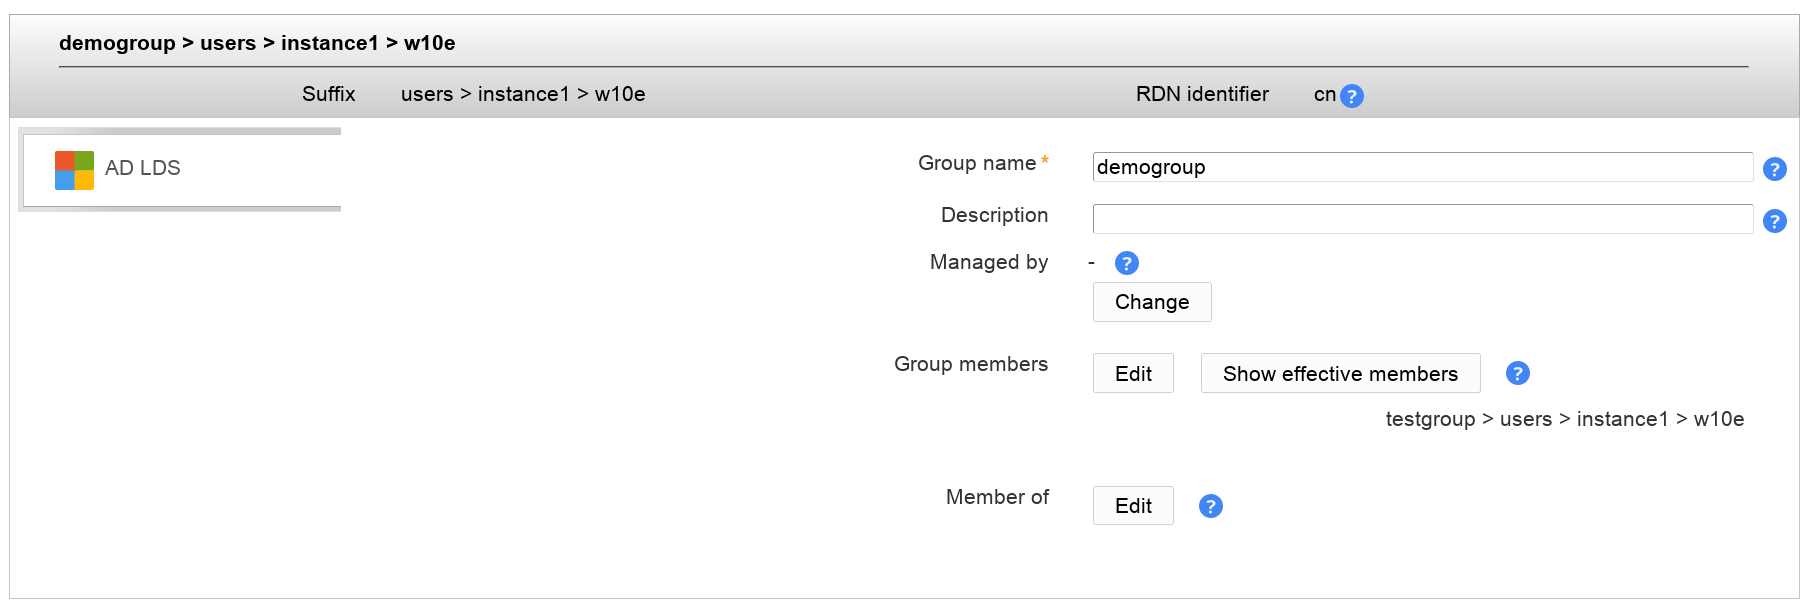Show help for Group members
The image size is (1817, 615).
[1517, 373]
